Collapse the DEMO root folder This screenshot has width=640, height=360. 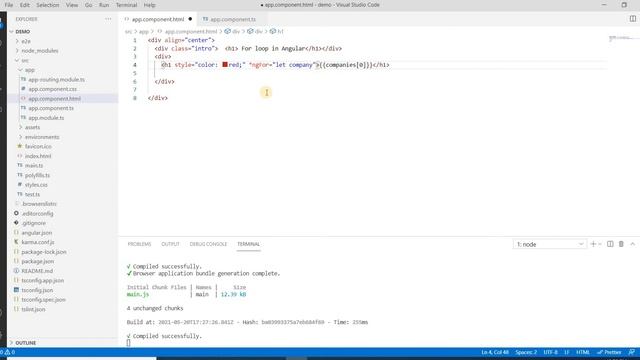click(22, 31)
